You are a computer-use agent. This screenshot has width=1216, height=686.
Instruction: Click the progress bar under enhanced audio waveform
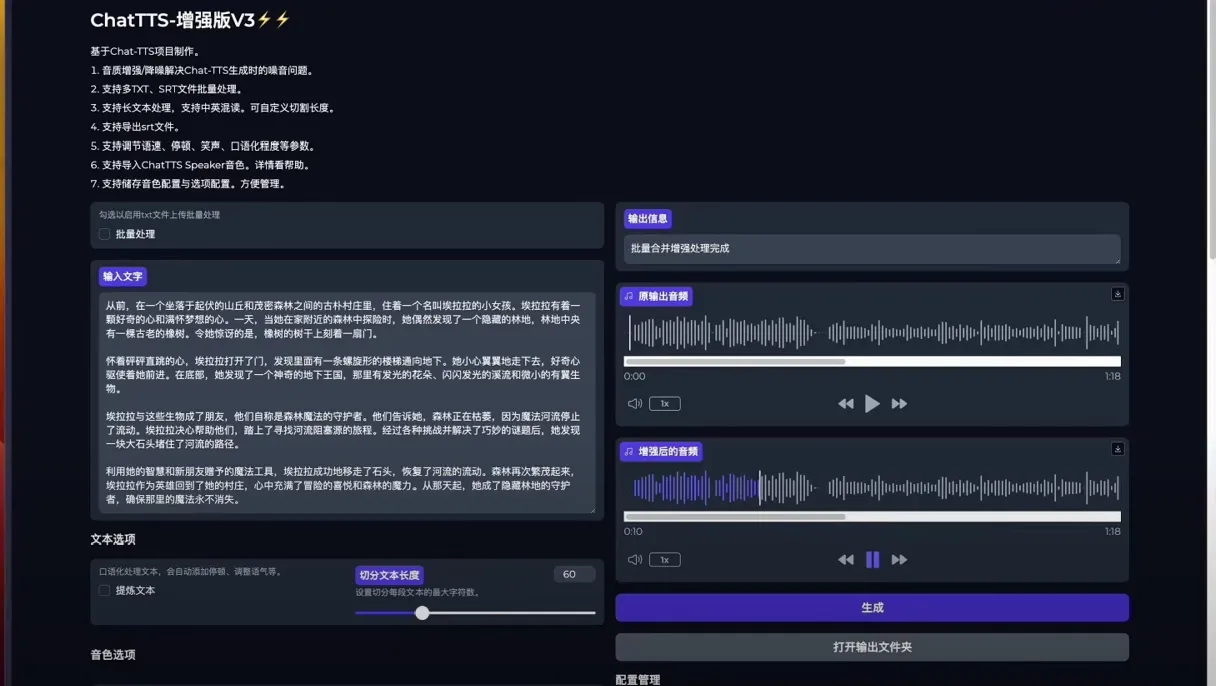click(x=872, y=517)
